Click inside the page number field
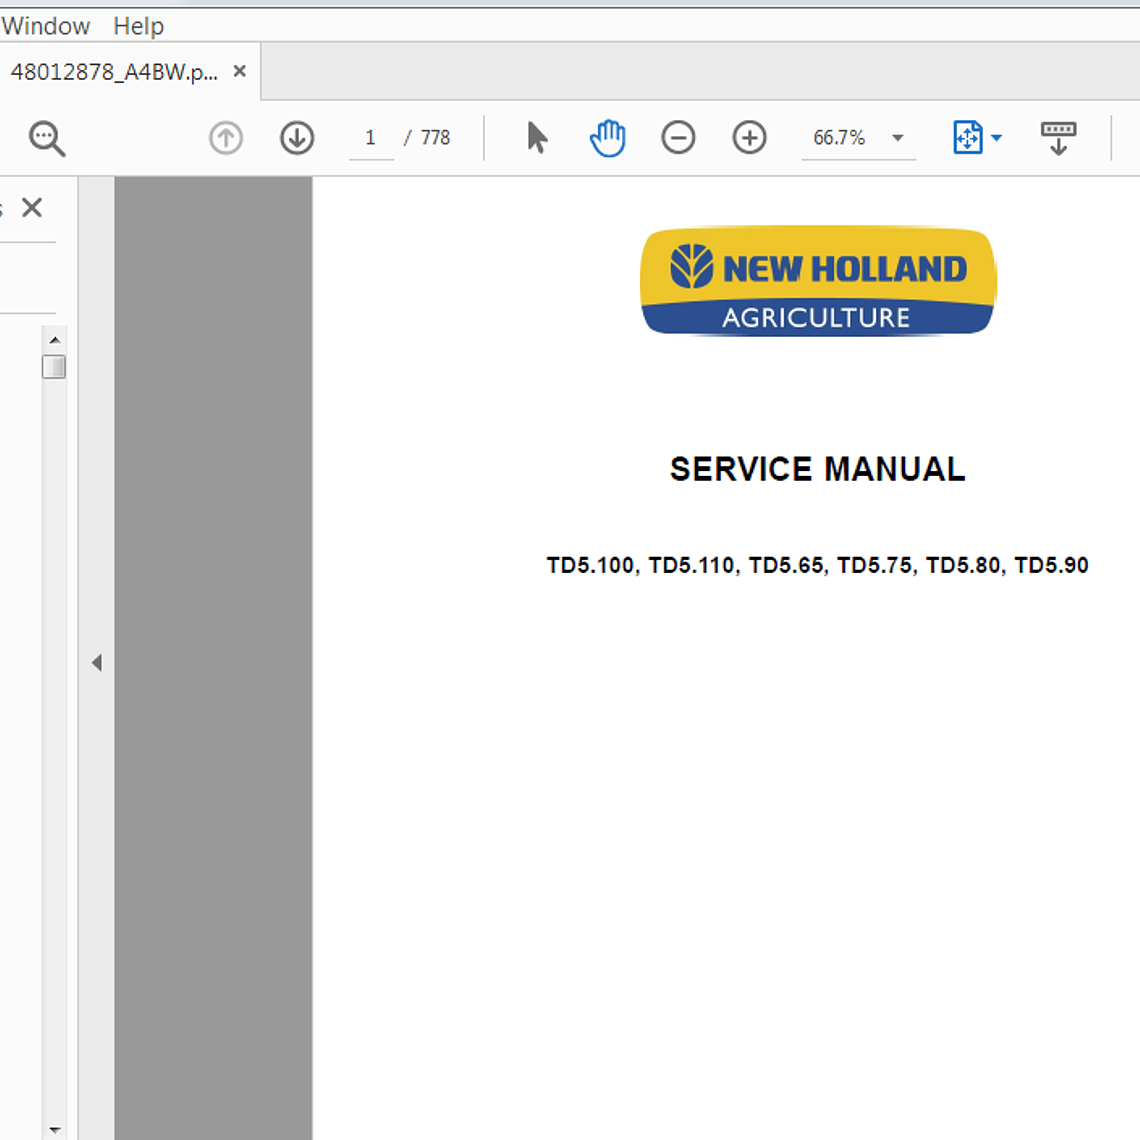1140x1140 pixels. [371, 137]
